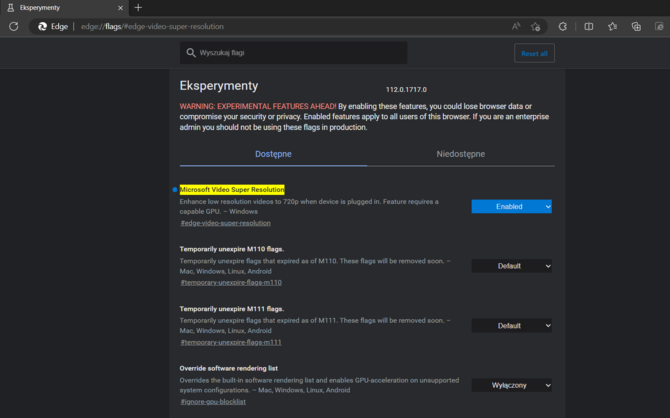The image size is (670, 418).
Task: Open Default dropdown for unexpire M110 flags
Action: (511, 266)
